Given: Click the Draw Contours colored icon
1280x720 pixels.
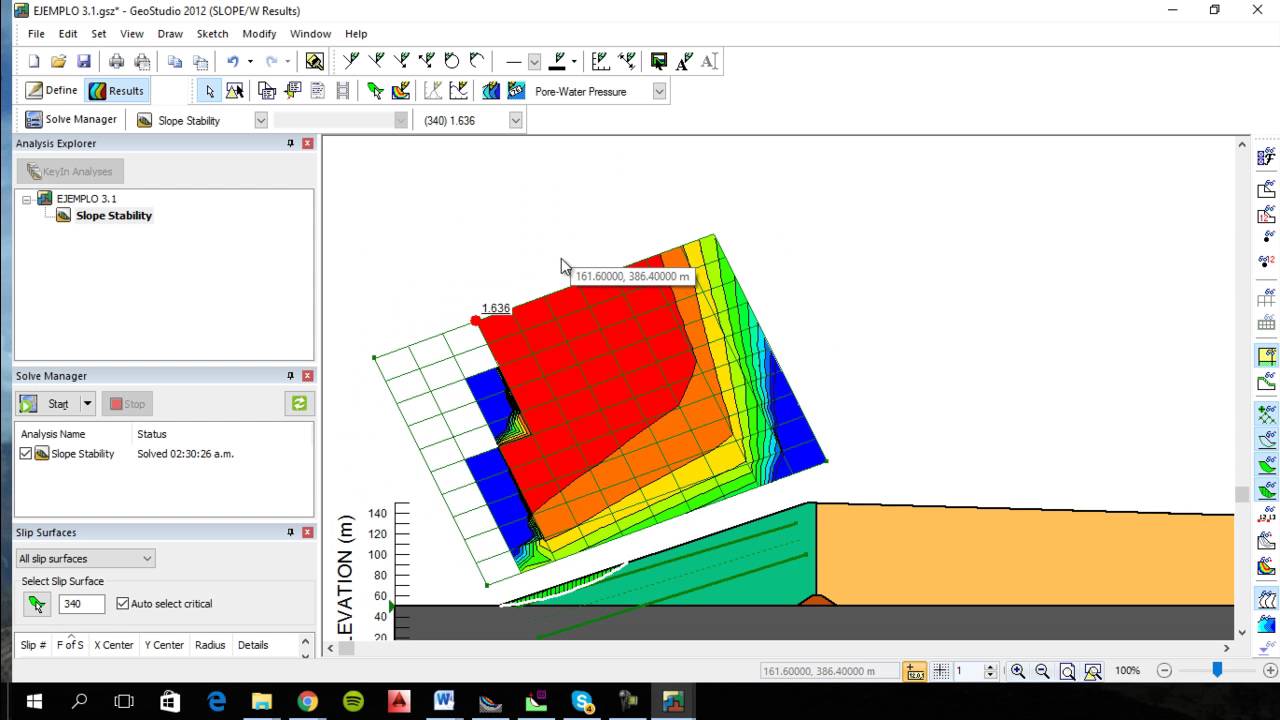Looking at the screenshot, I should coord(491,91).
